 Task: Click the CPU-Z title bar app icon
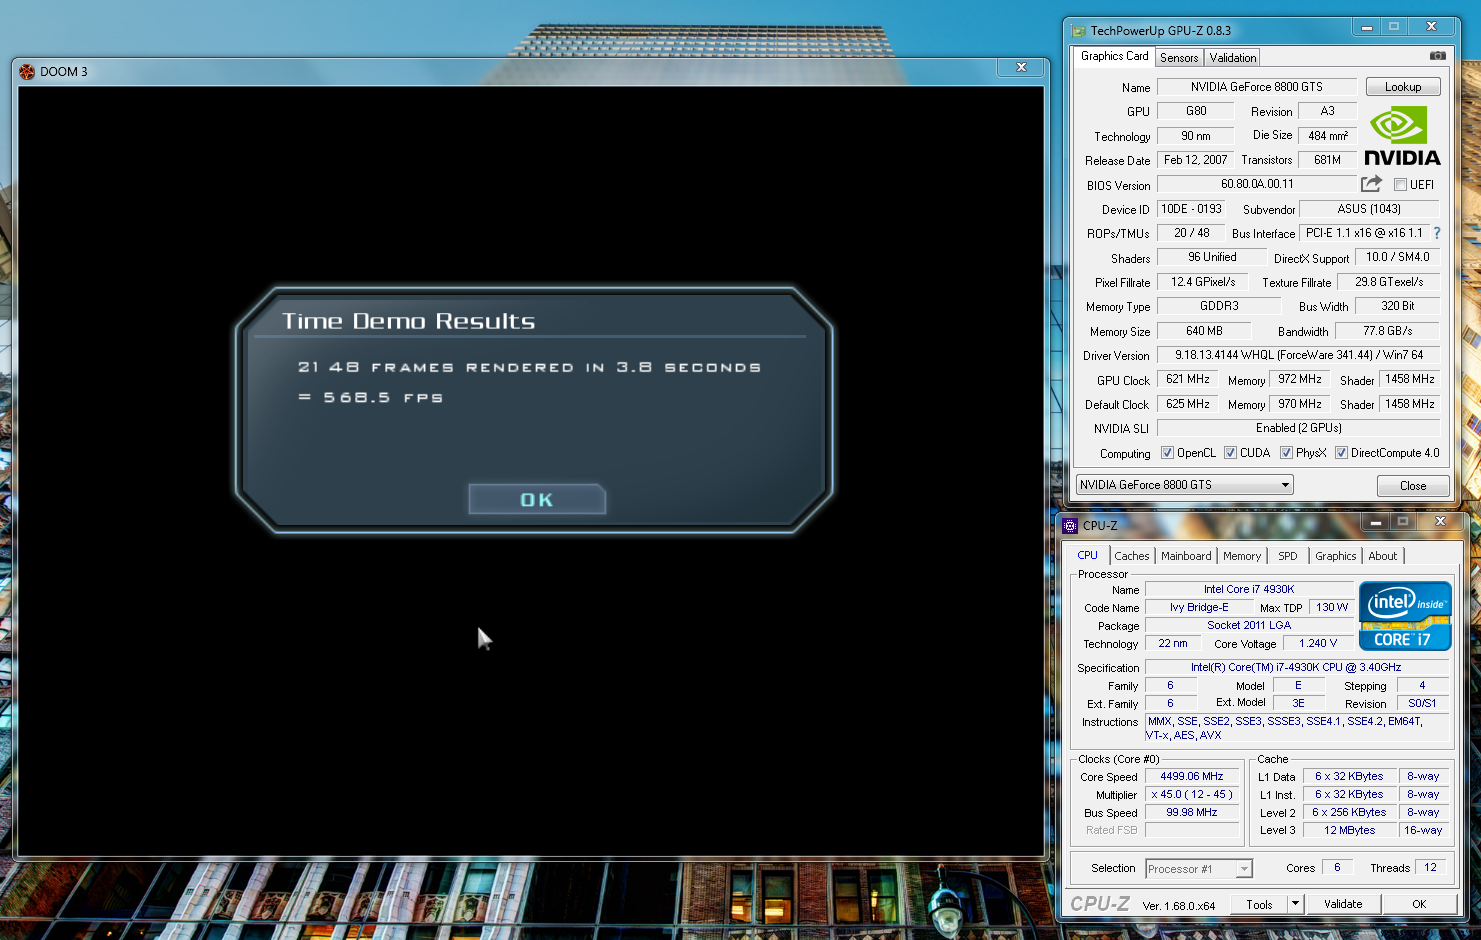pyautogui.click(x=1070, y=525)
